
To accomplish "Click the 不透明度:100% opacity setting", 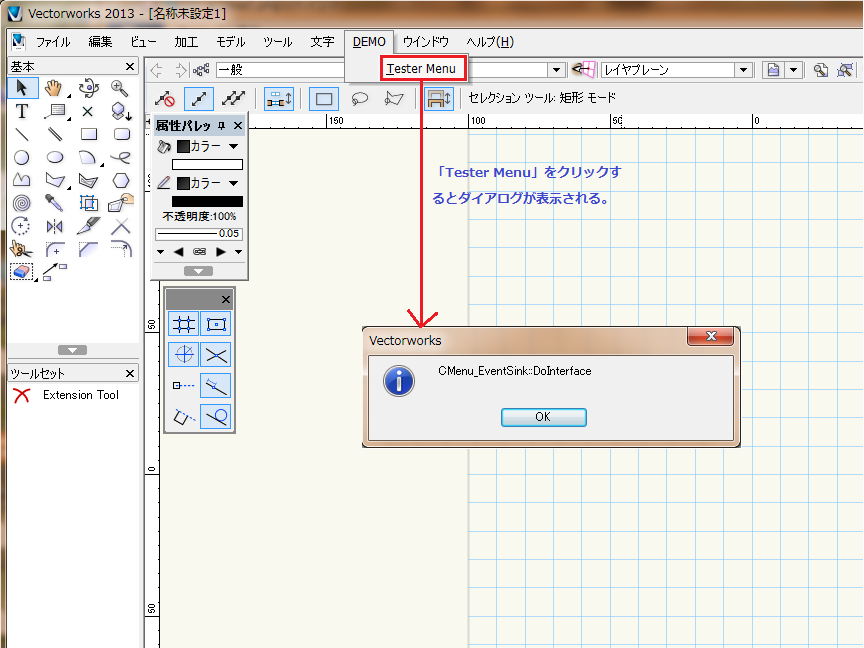I will [x=199, y=217].
